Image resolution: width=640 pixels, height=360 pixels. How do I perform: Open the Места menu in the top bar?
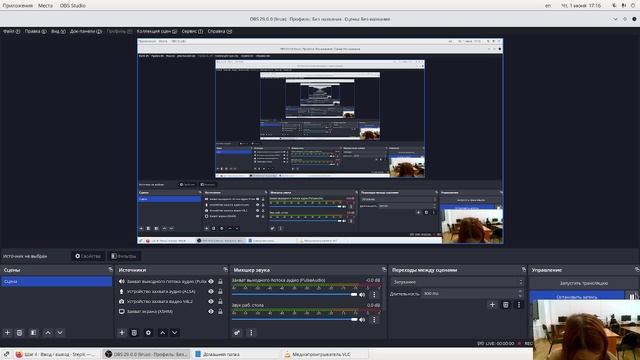coord(45,6)
